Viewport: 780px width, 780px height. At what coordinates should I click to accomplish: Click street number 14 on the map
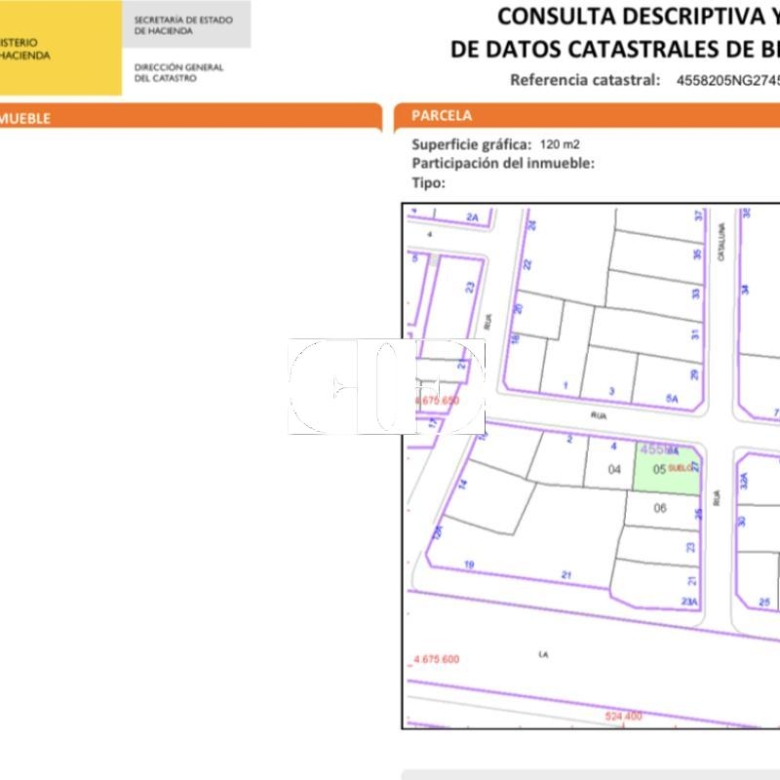pyautogui.click(x=463, y=484)
